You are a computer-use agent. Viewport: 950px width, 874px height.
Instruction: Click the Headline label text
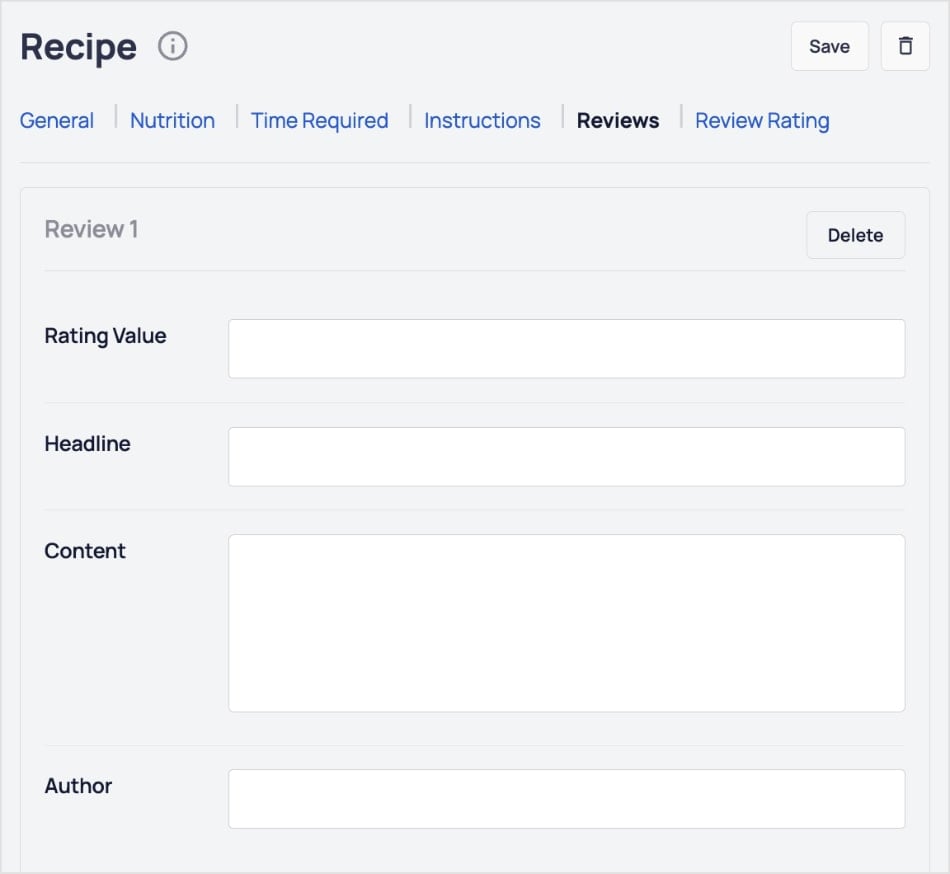pos(87,443)
